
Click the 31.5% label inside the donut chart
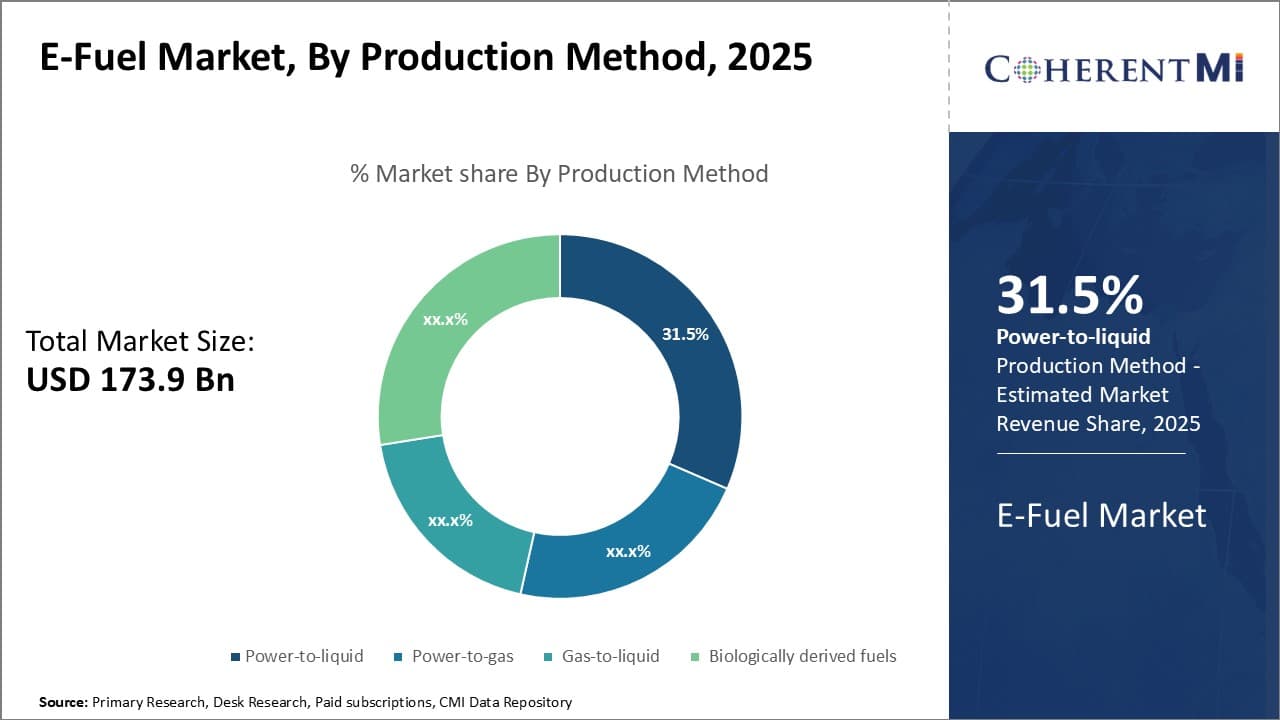(685, 335)
